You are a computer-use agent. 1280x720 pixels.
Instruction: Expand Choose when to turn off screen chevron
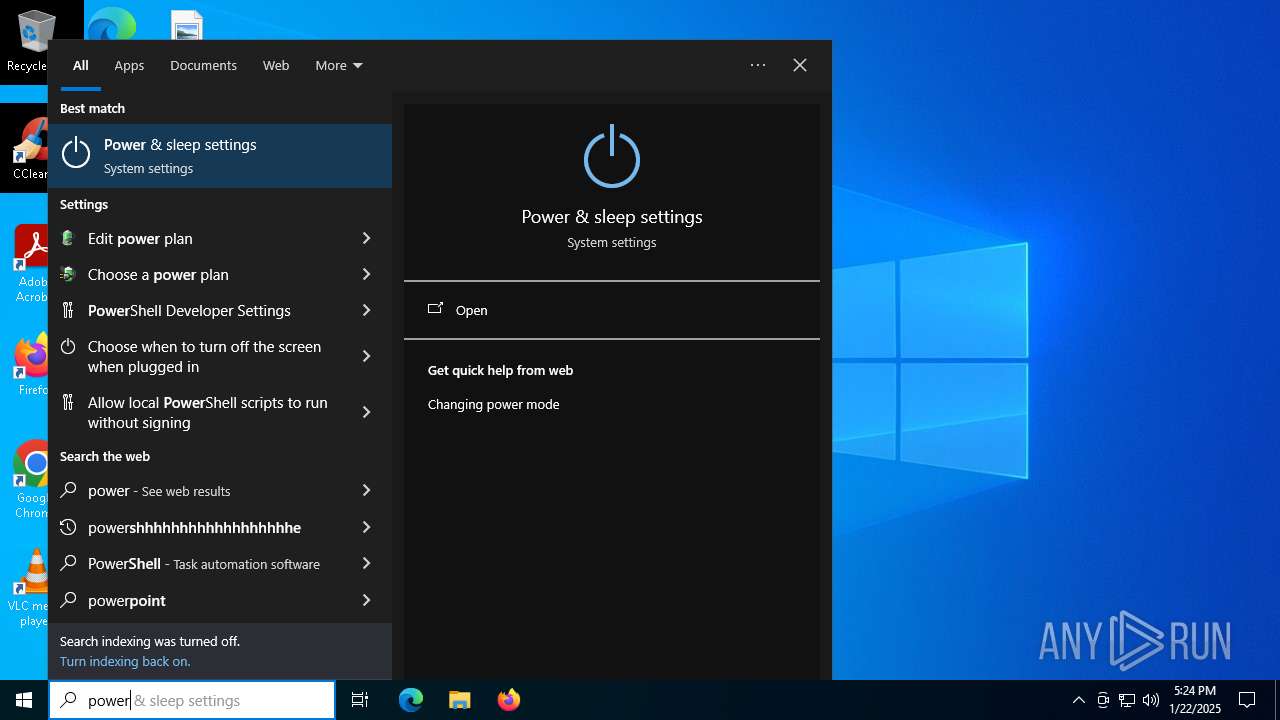366,356
